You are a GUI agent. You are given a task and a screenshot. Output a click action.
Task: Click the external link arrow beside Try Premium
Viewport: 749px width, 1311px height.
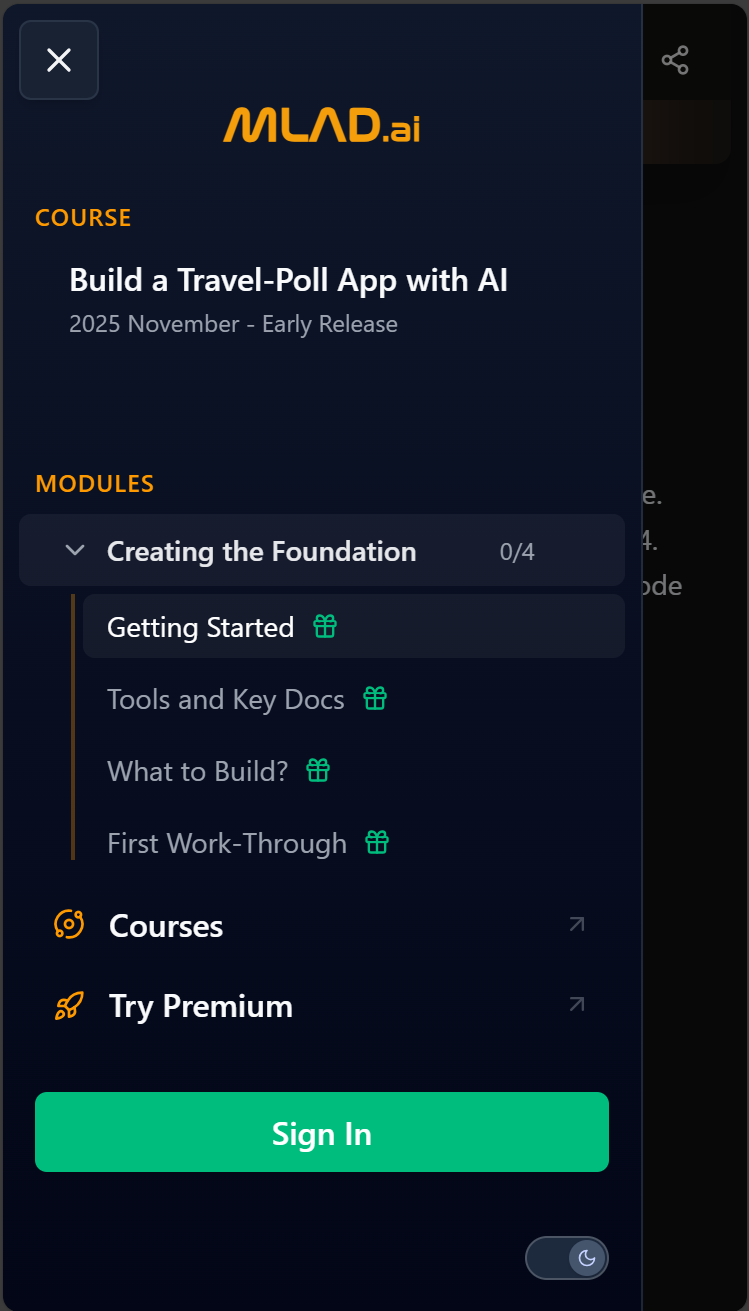click(575, 1004)
